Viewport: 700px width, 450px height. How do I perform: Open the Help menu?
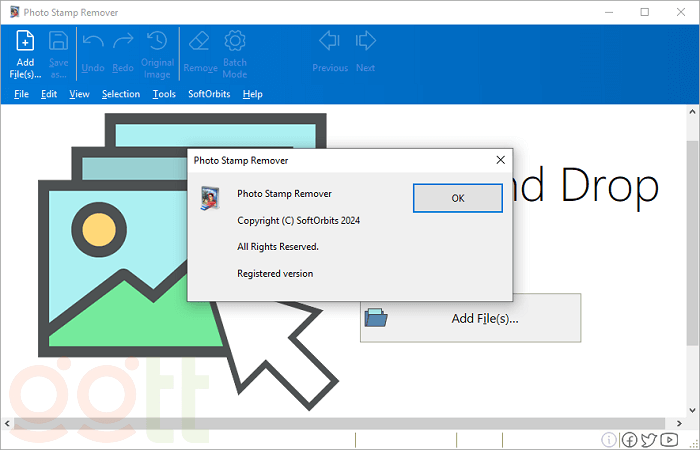point(252,94)
